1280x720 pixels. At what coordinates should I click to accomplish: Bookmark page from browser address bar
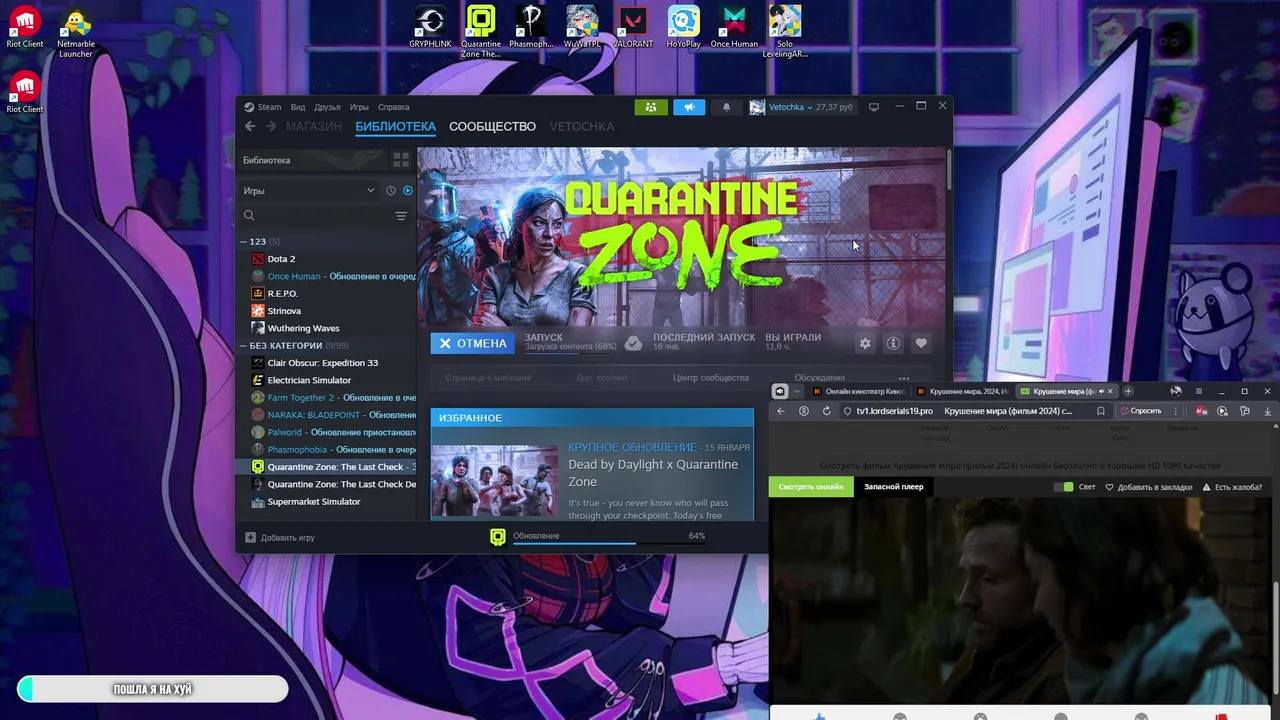[x=1100, y=411]
